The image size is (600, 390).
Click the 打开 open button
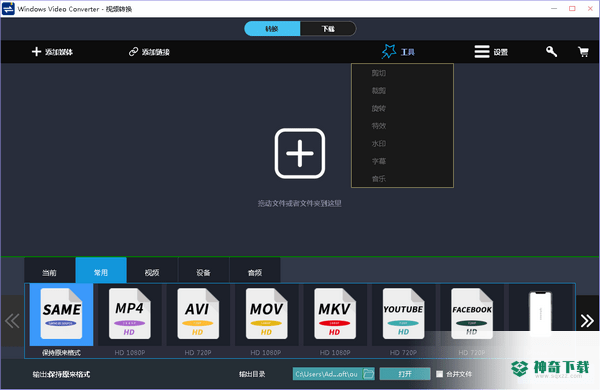(x=405, y=374)
